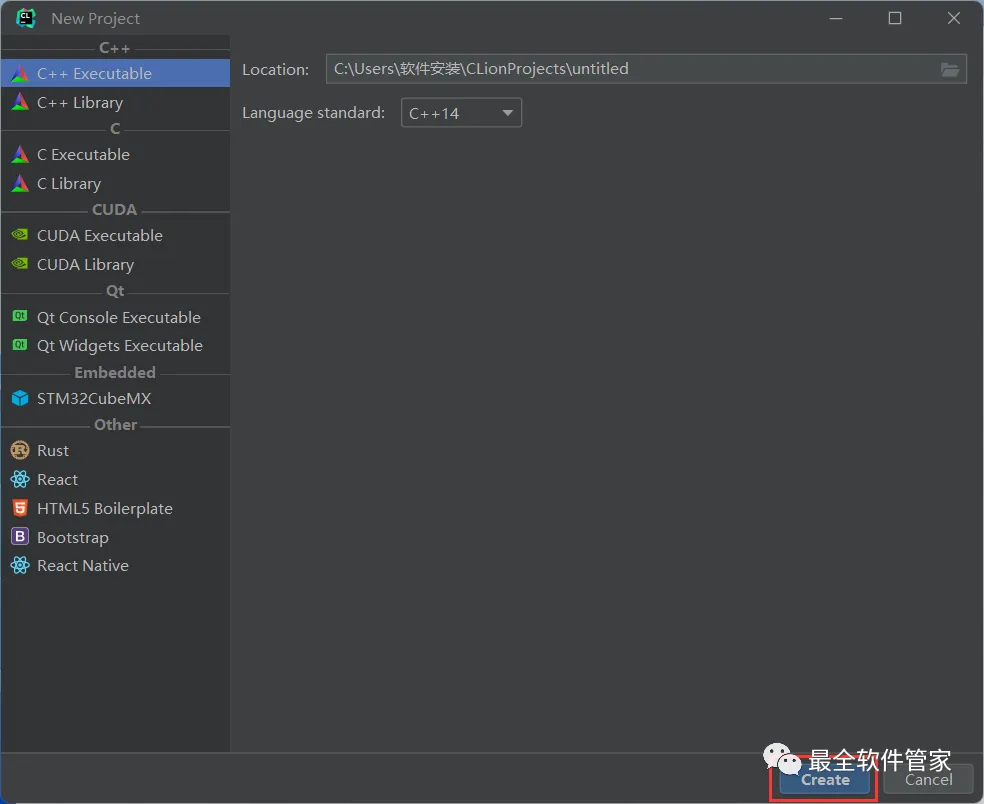Close the New Project dialog
Screen dimensions: 984x804
coord(954,18)
